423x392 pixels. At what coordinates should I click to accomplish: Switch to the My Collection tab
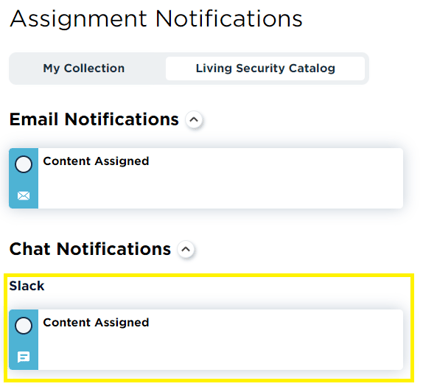click(84, 68)
